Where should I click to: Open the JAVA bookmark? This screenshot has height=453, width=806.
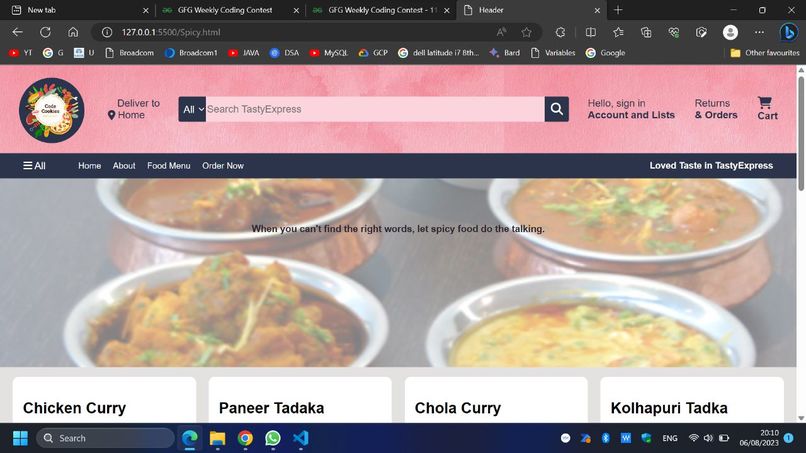(244, 52)
